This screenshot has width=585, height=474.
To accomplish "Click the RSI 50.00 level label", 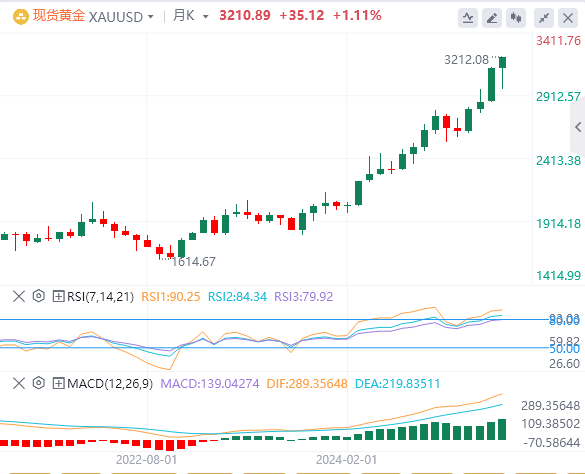I will tap(564, 349).
